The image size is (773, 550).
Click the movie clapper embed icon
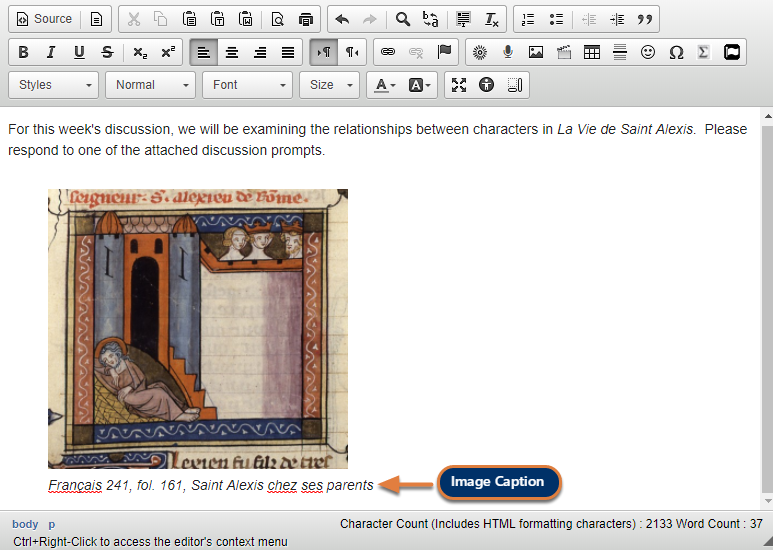coord(564,52)
